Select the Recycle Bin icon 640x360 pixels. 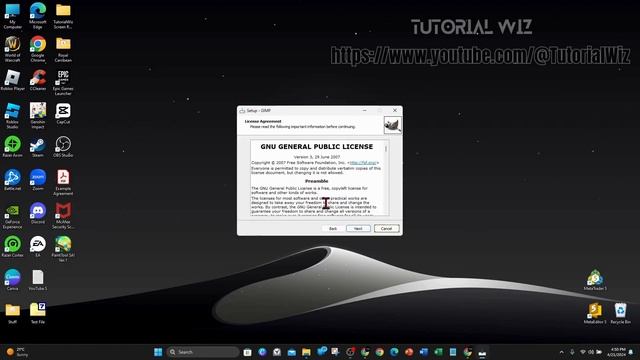tap(620, 313)
